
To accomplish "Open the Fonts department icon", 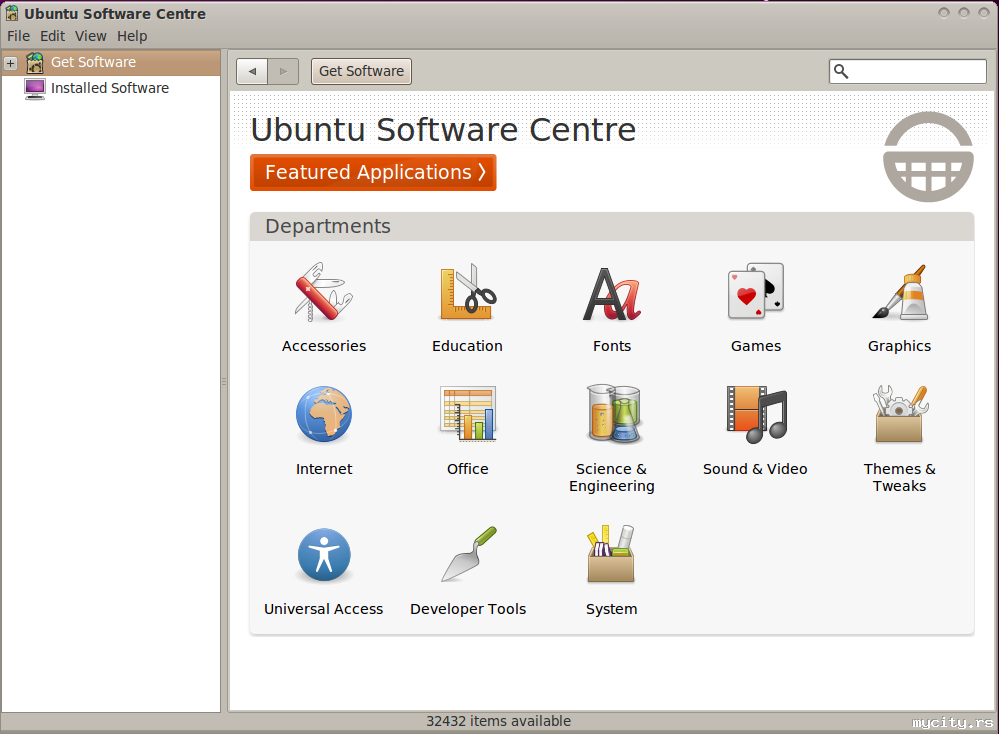I will click(x=612, y=294).
